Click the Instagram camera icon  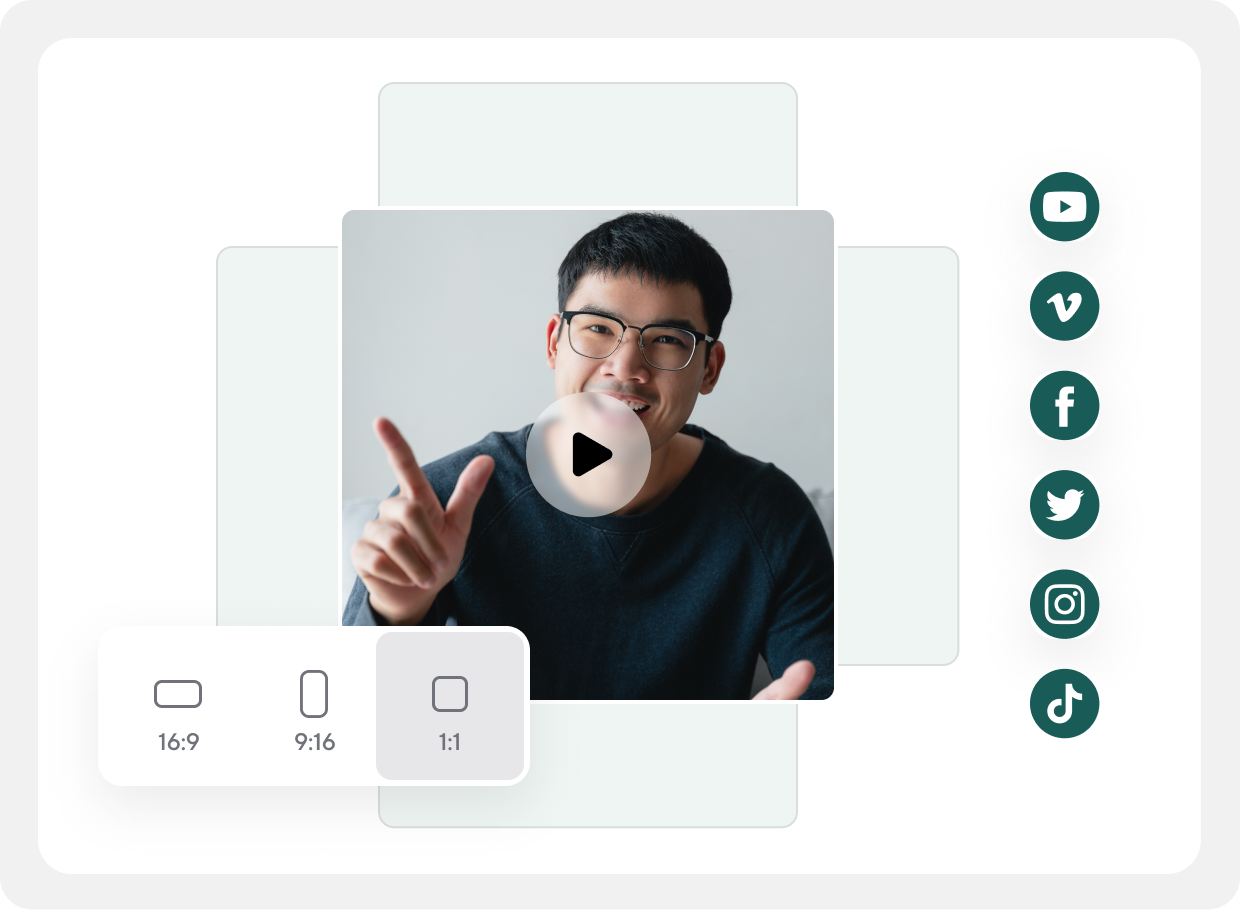click(x=1064, y=604)
